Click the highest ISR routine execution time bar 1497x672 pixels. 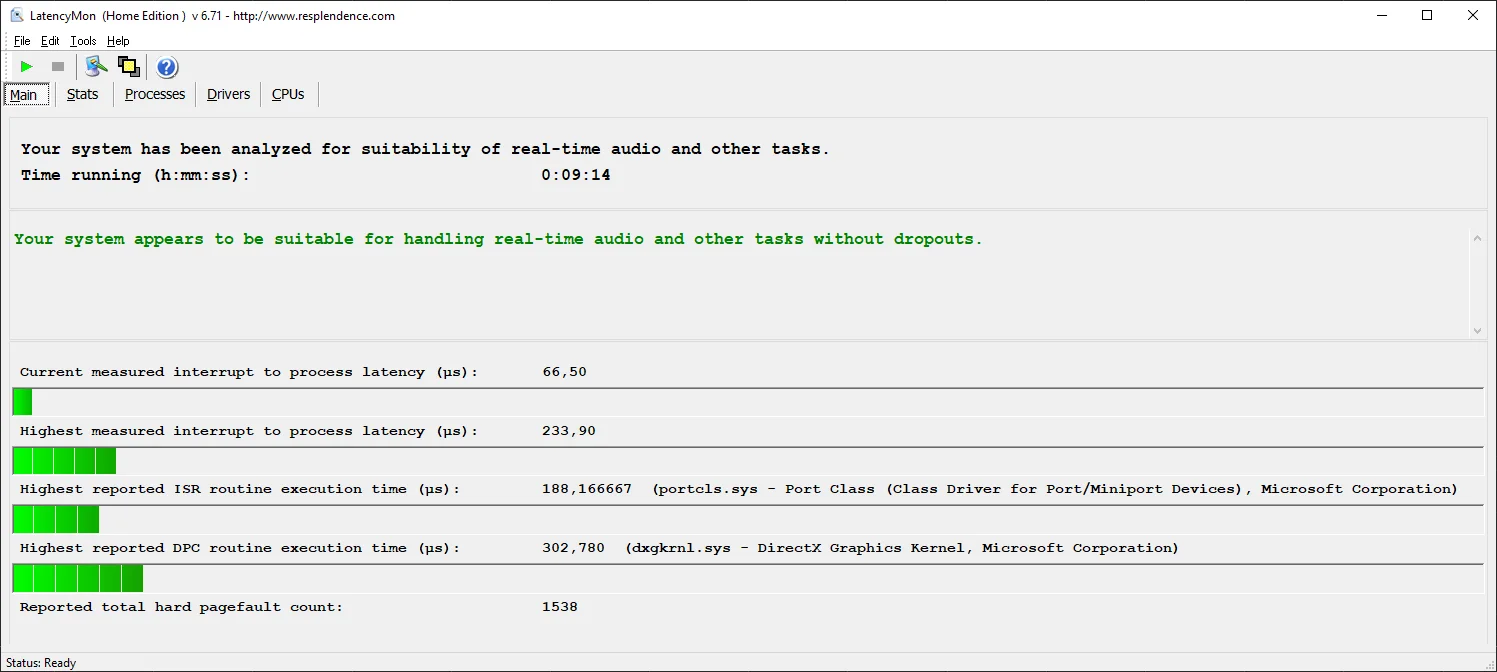(748, 519)
